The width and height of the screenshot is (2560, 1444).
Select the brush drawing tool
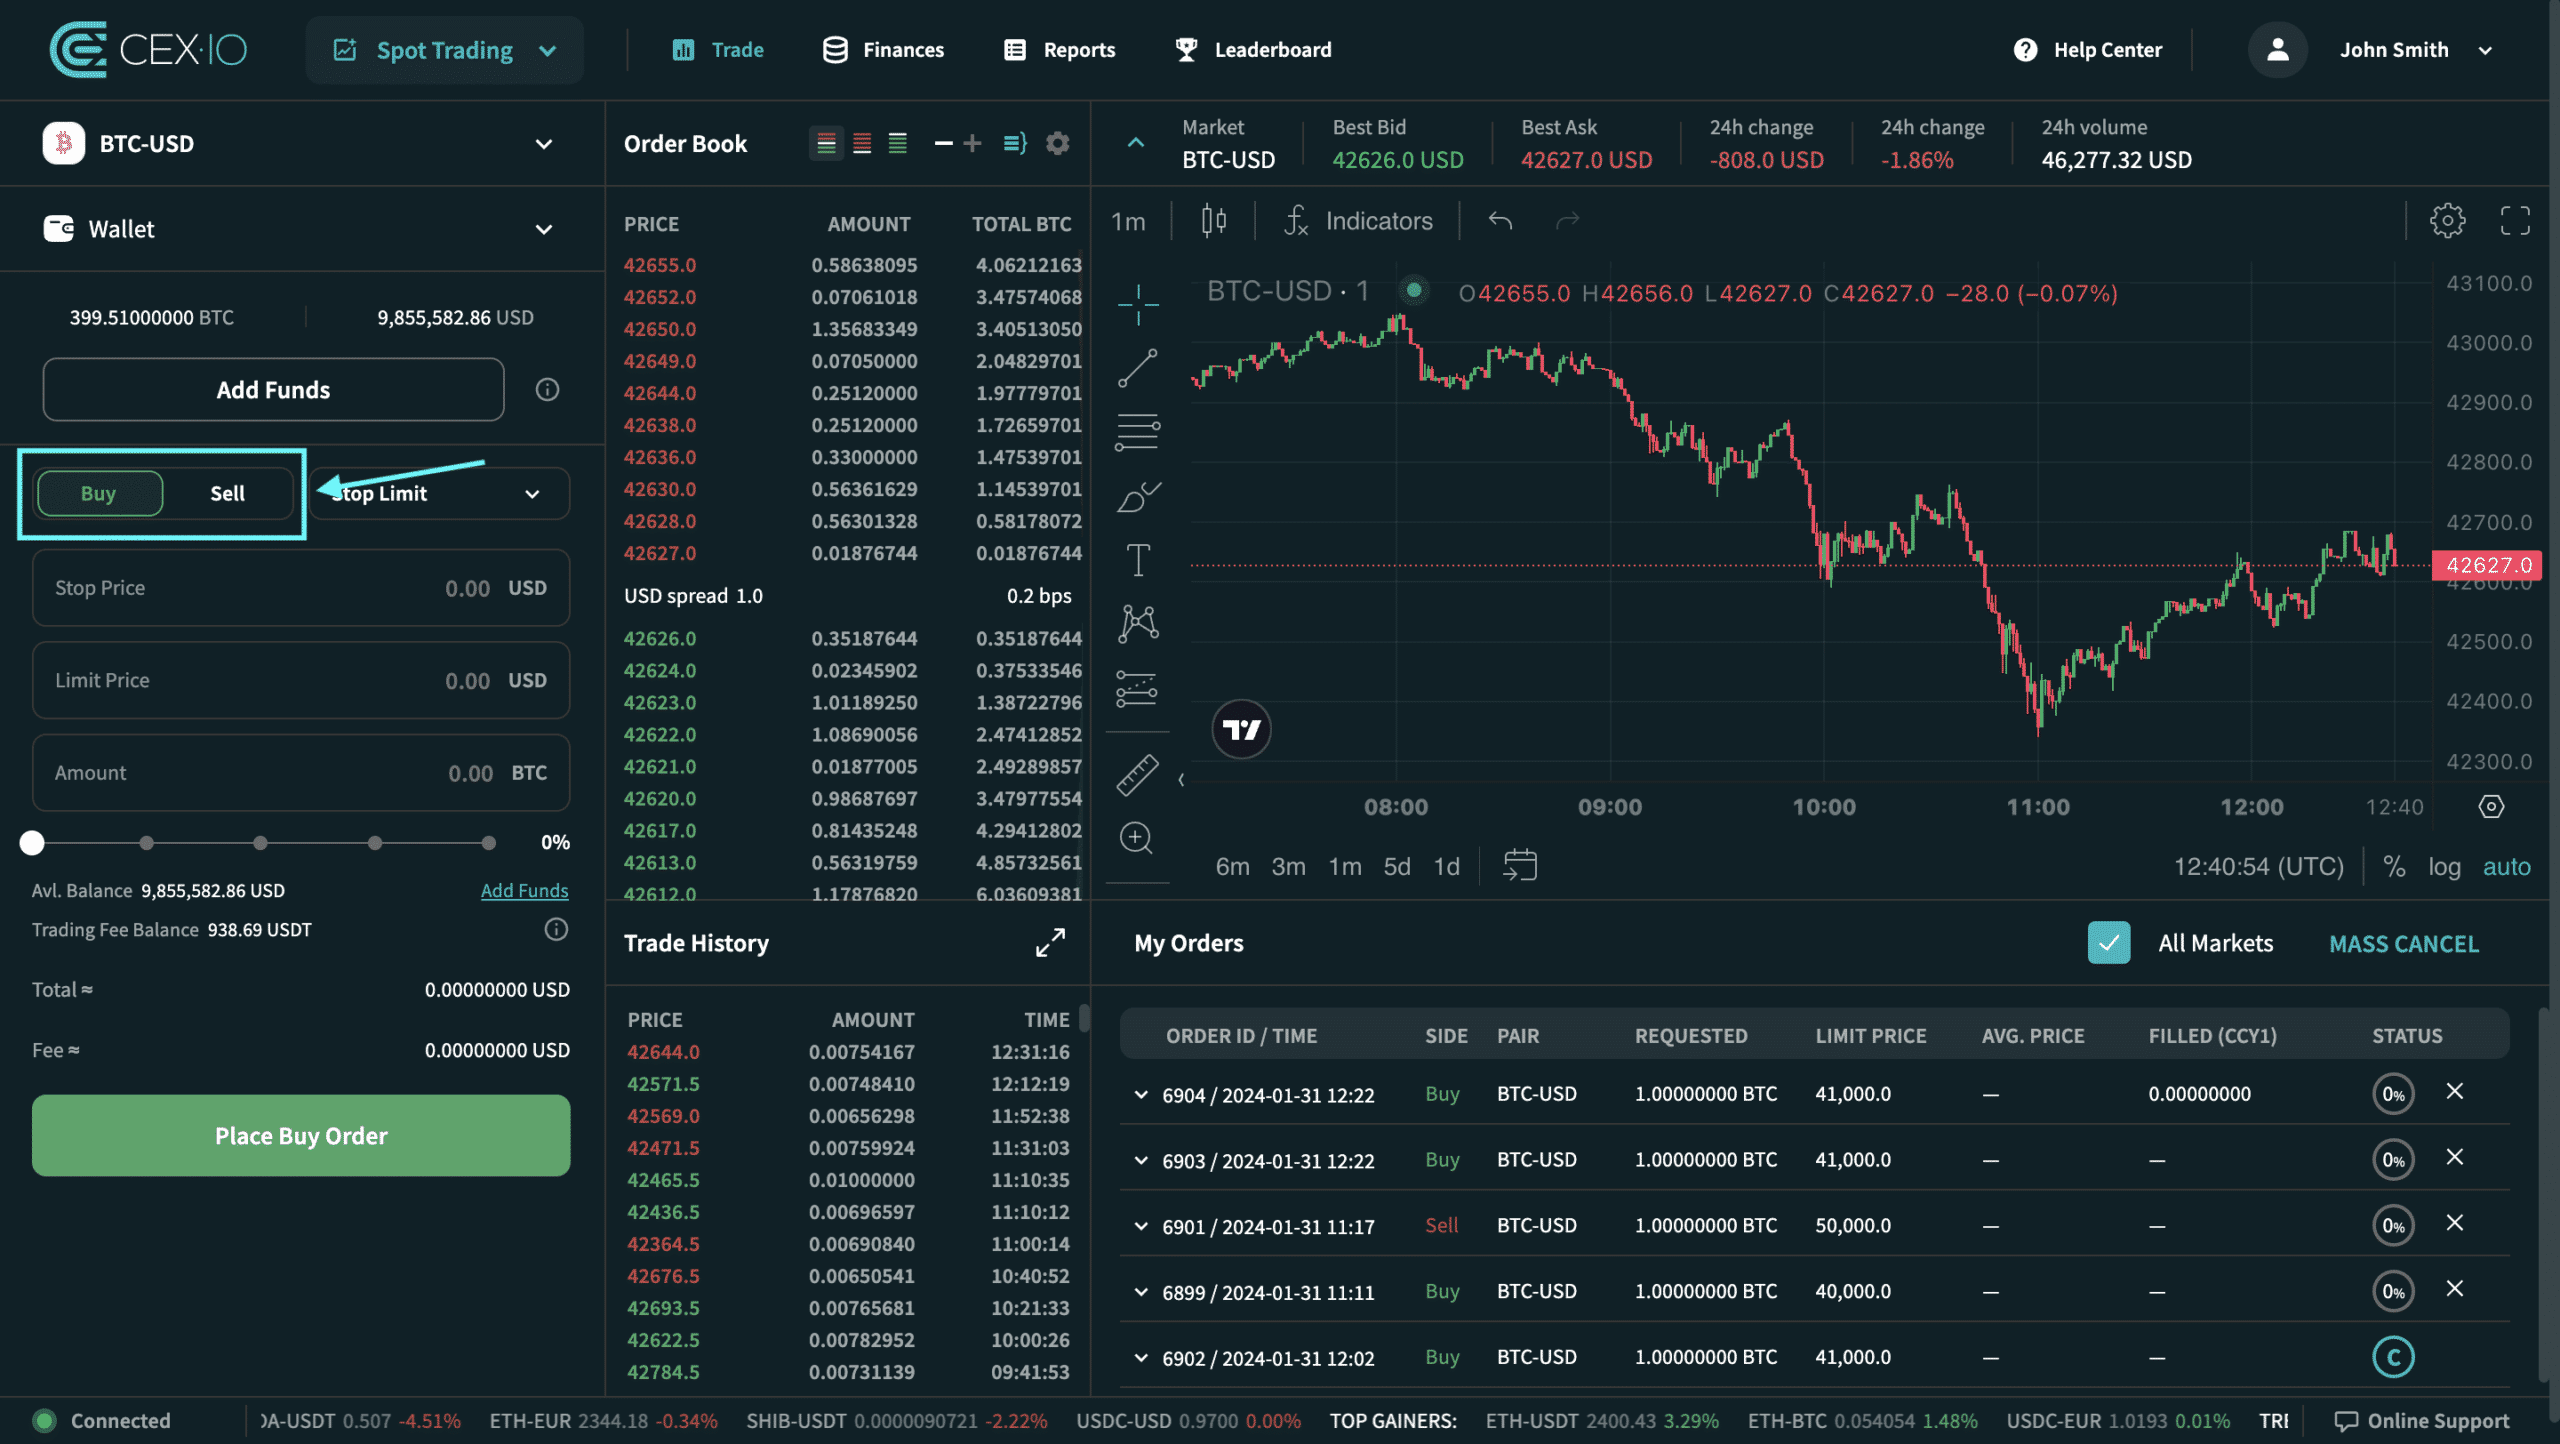point(1137,496)
